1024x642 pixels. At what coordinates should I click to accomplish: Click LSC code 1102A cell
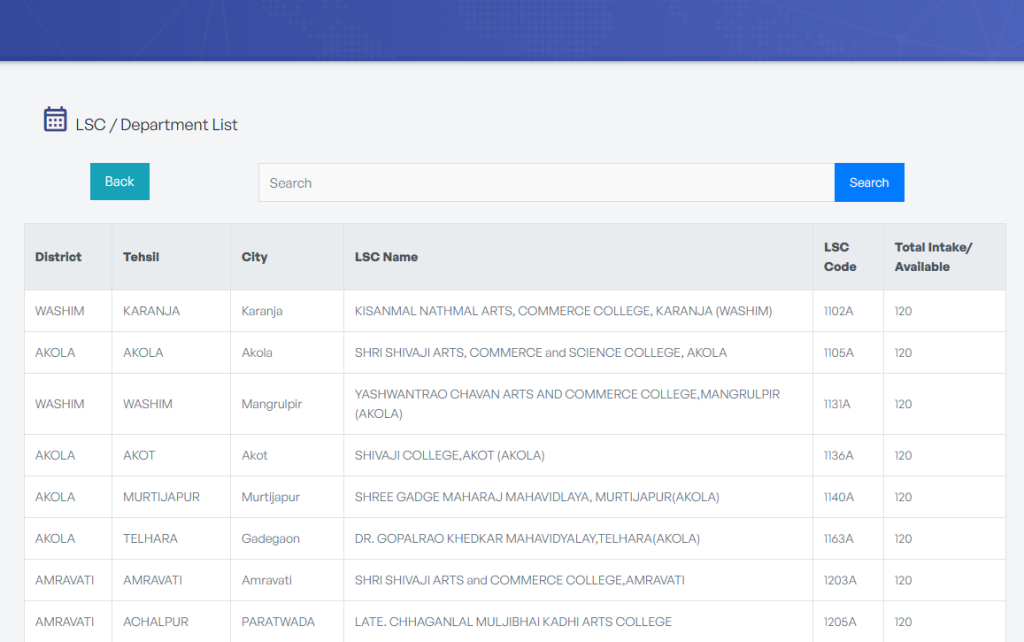(838, 311)
